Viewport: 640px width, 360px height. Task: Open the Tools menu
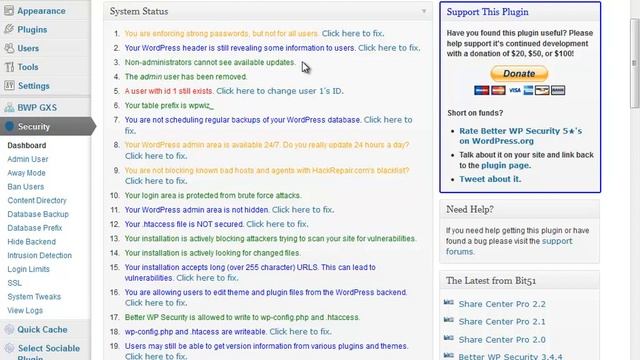click(x=28, y=67)
